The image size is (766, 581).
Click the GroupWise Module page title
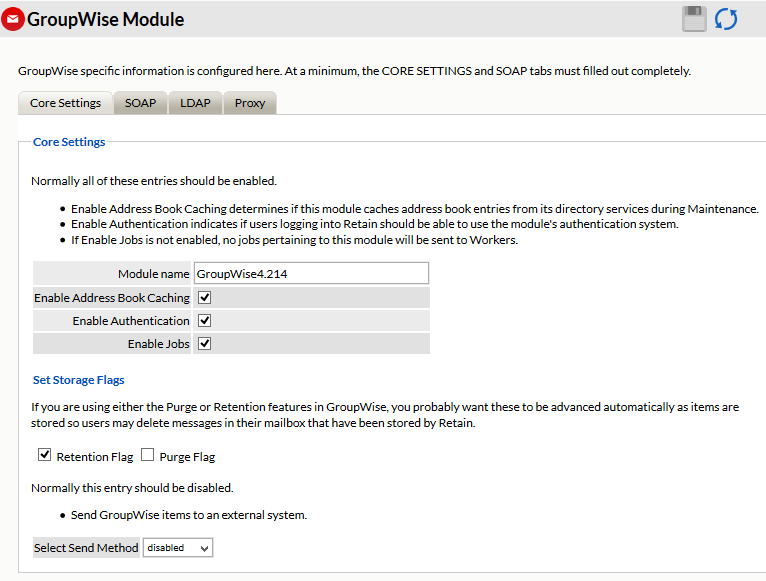pyautogui.click(x=106, y=19)
